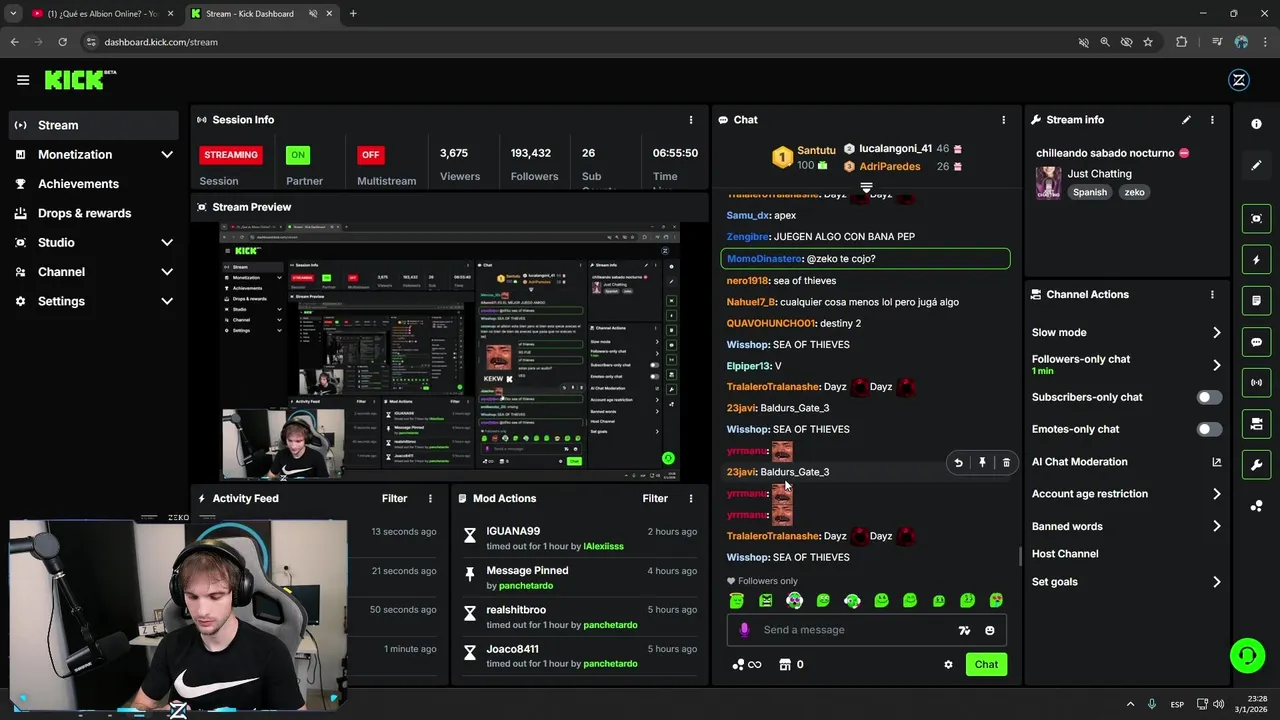
Task: Reply to highlighted chat message
Action: coord(958,463)
